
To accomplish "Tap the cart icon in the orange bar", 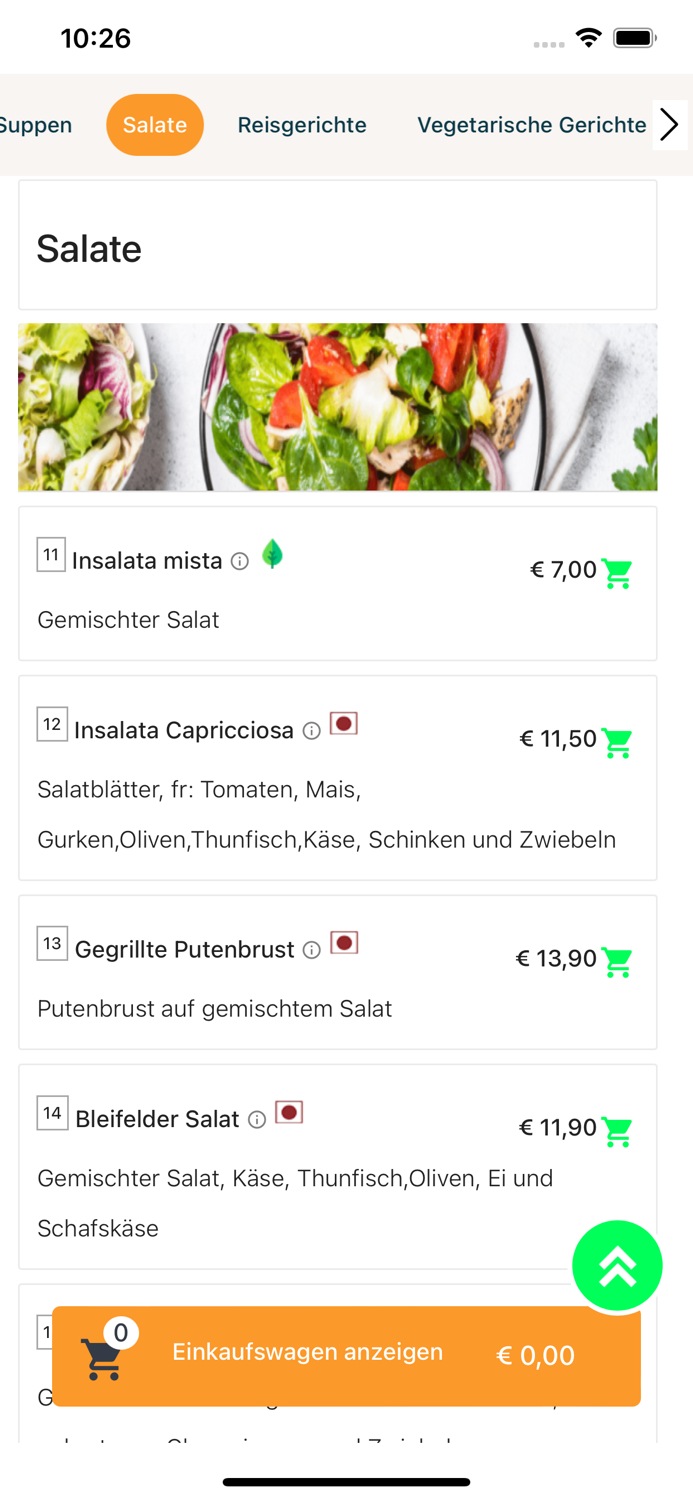I will [102, 1358].
